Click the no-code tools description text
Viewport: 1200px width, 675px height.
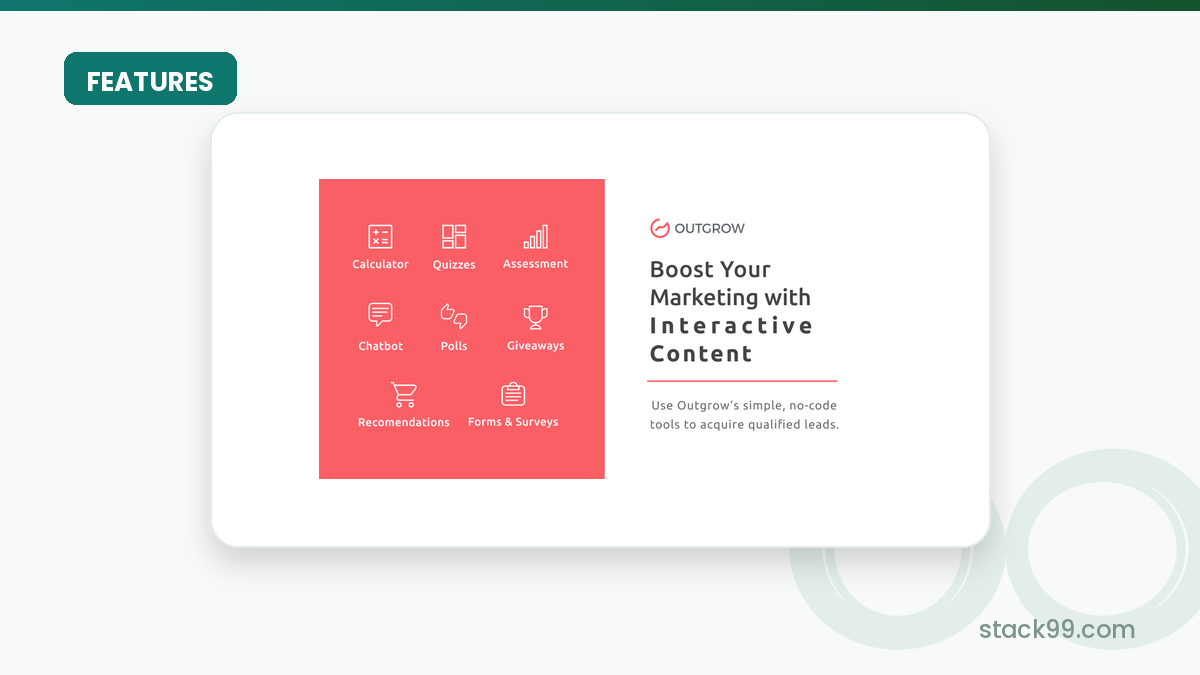click(744, 415)
